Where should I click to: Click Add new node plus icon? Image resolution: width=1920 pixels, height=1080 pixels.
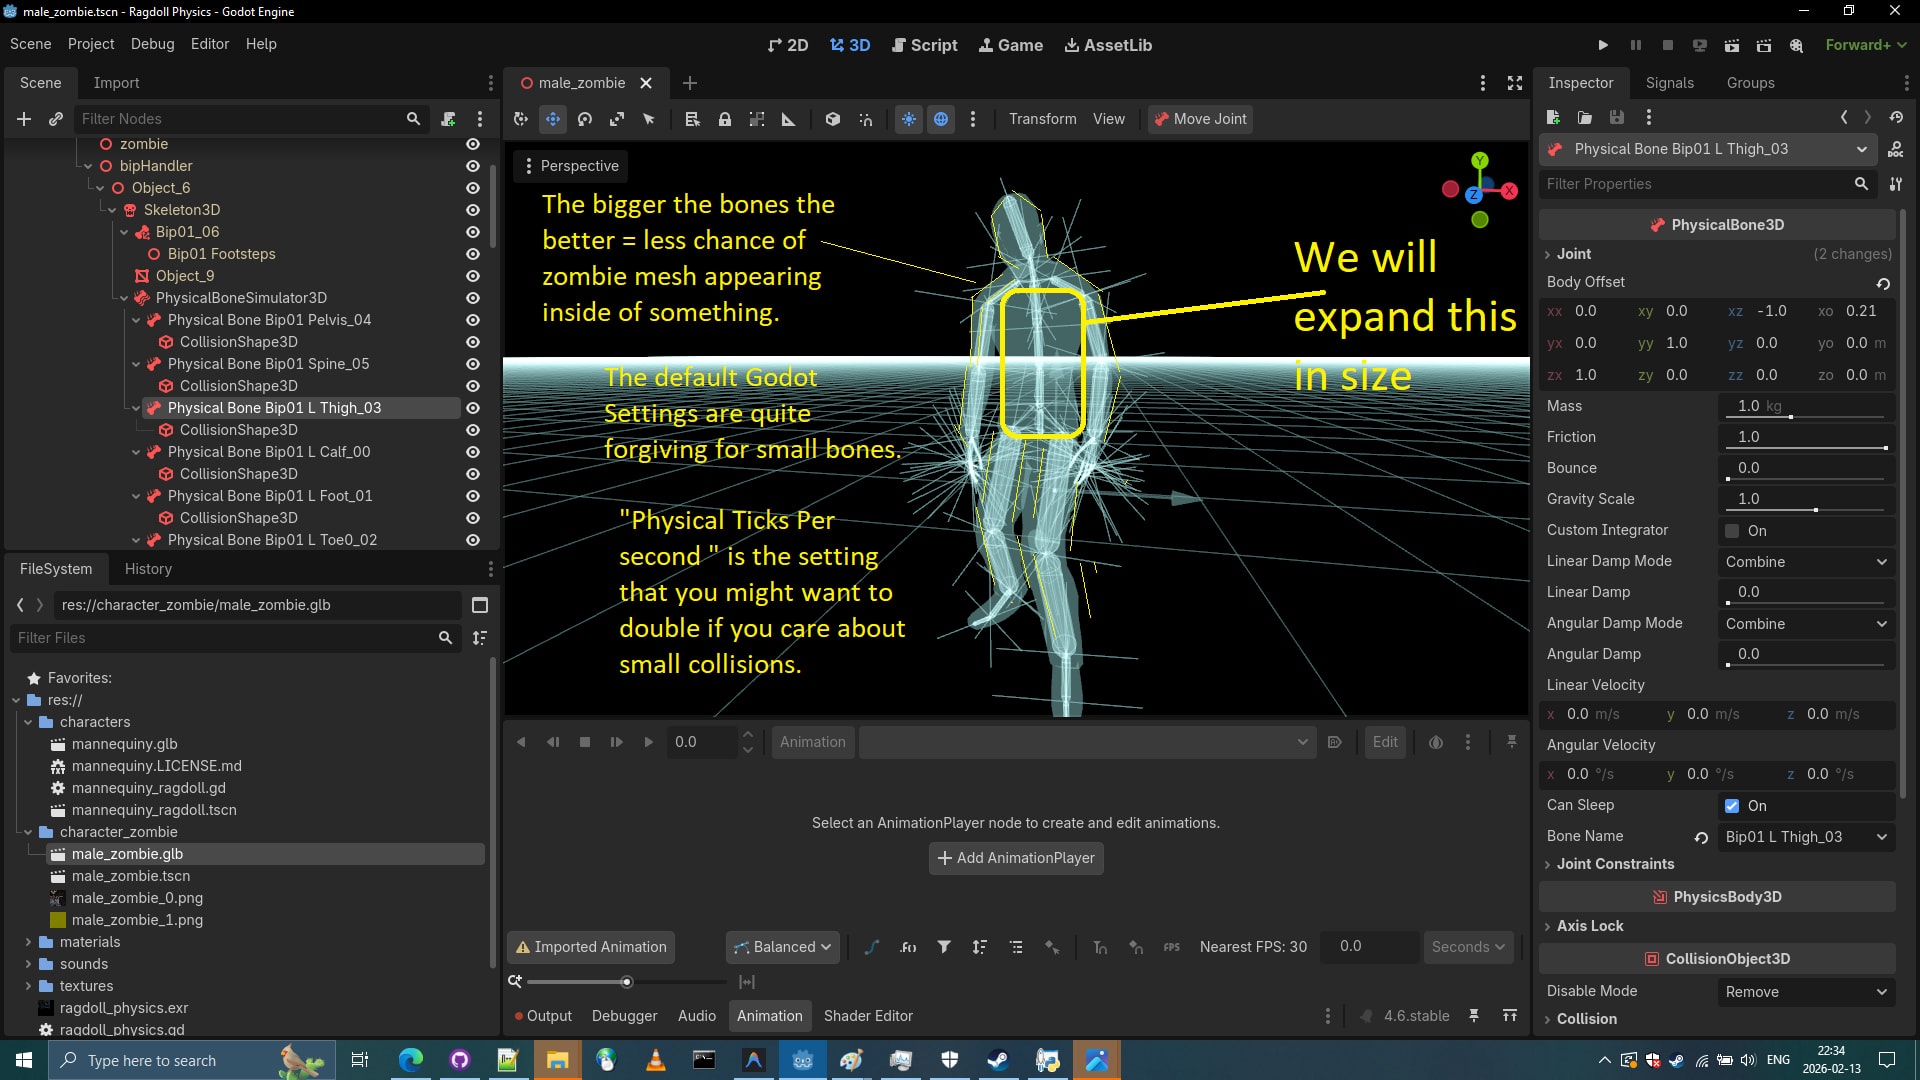24,119
